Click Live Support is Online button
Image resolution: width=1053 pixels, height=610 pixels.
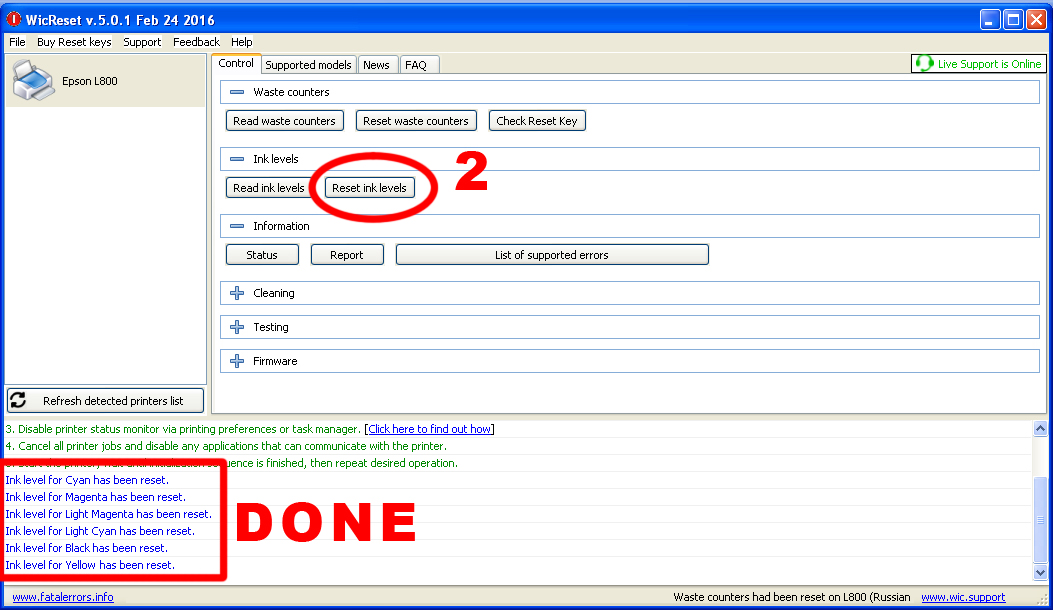(978, 64)
